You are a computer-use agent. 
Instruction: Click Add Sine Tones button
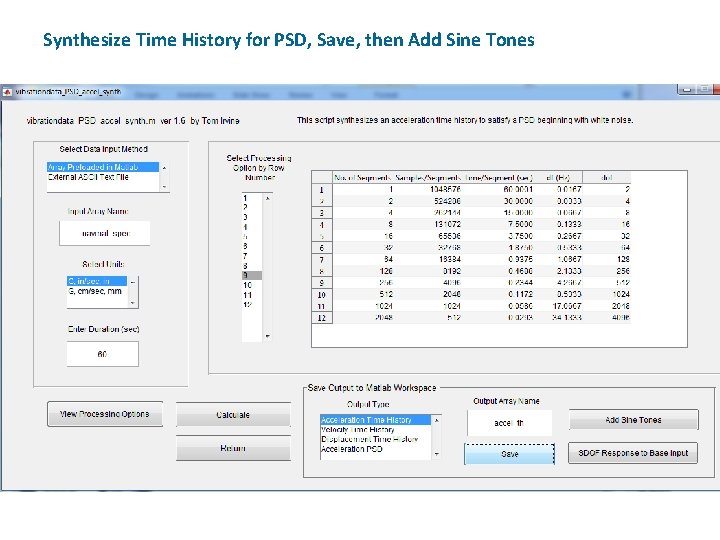(x=634, y=420)
